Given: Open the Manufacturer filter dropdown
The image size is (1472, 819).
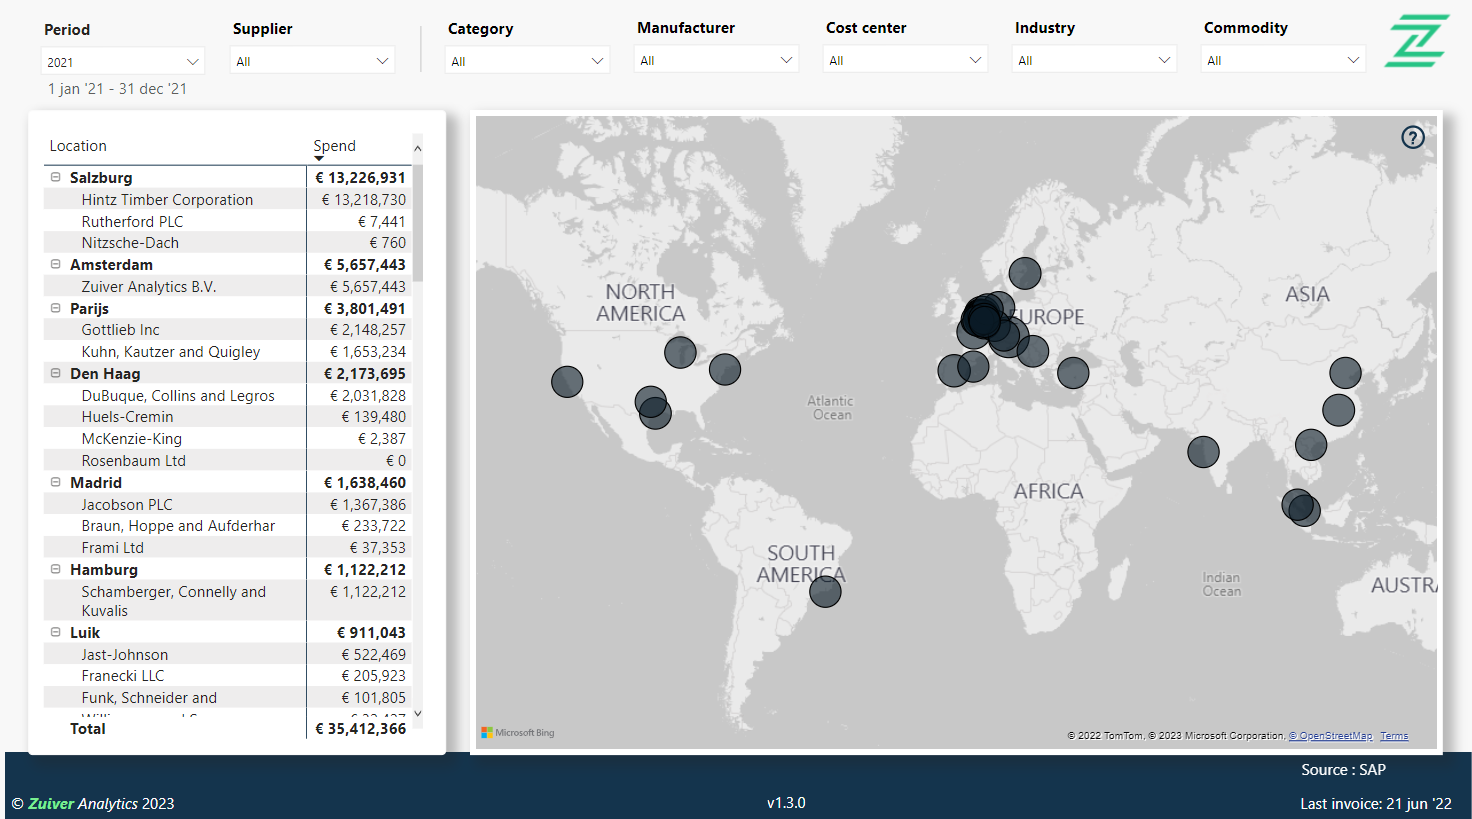Looking at the screenshot, I should click(716, 60).
